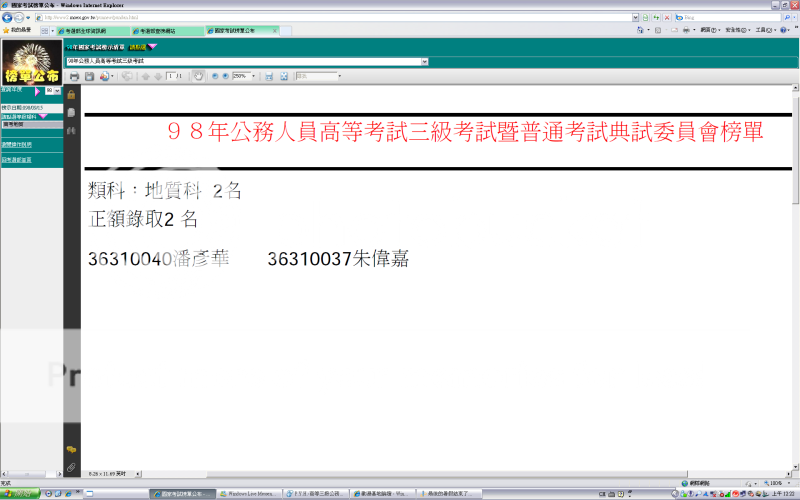The width and height of the screenshot is (800, 500).
Task: Go to previous PDF page
Action: click(x=146, y=76)
